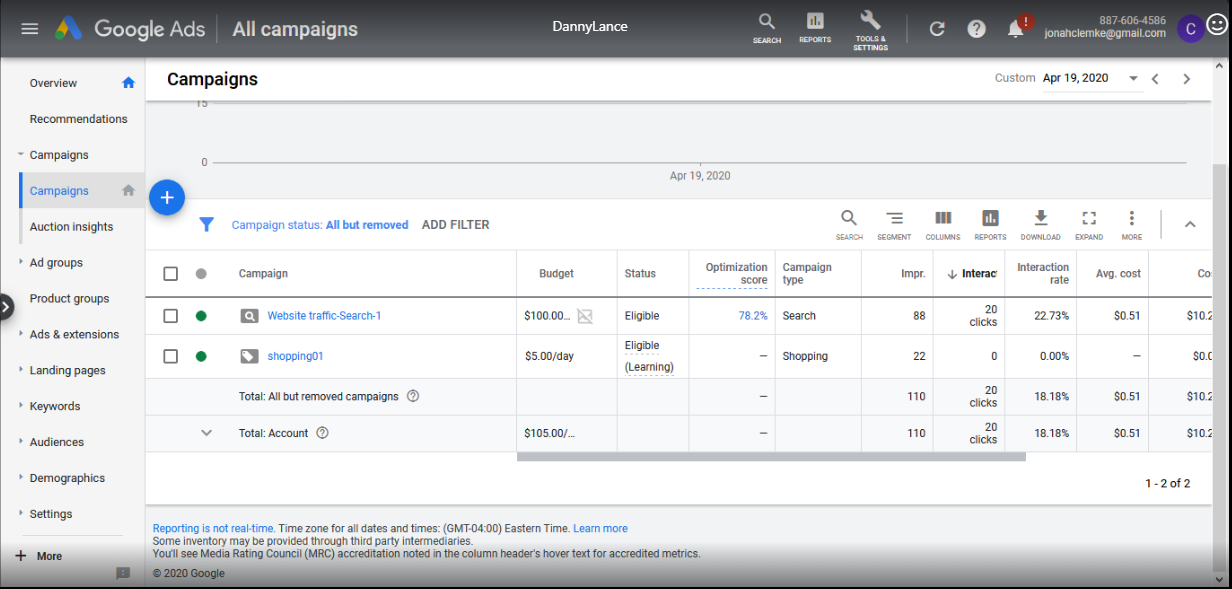Screen dimensions: 1232x589
Task: Click the status column header dot
Action: pyautogui.click(x=201, y=273)
